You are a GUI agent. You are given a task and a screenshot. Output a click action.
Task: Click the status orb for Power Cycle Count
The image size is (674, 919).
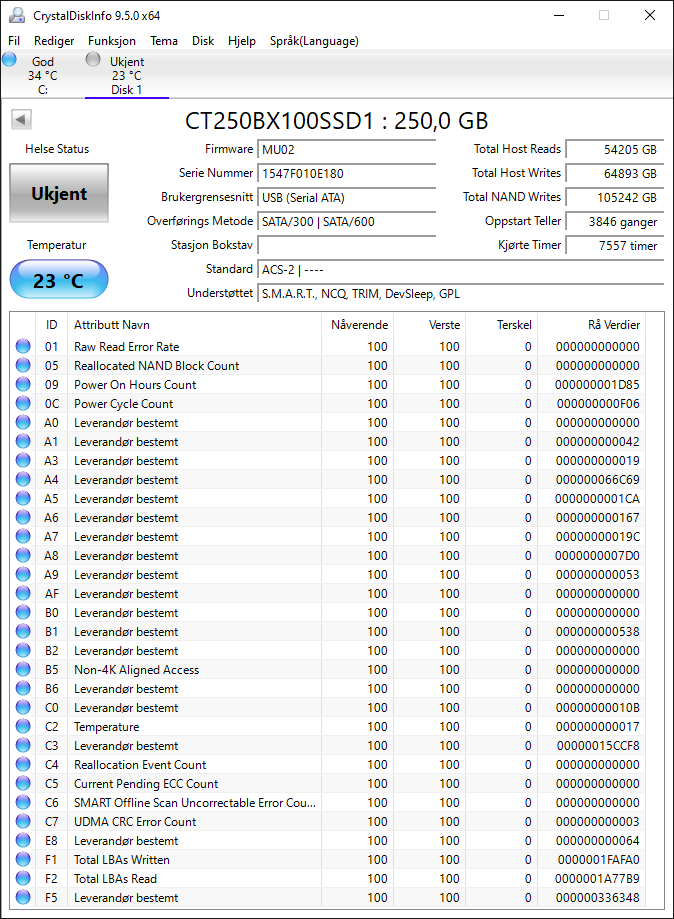23,403
